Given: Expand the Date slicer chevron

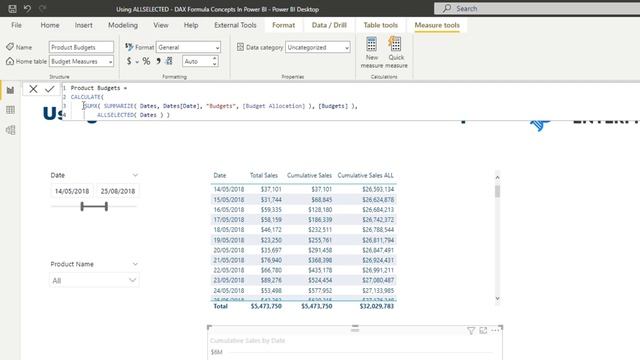Looking at the screenshot, I should [x=135, y=175].
